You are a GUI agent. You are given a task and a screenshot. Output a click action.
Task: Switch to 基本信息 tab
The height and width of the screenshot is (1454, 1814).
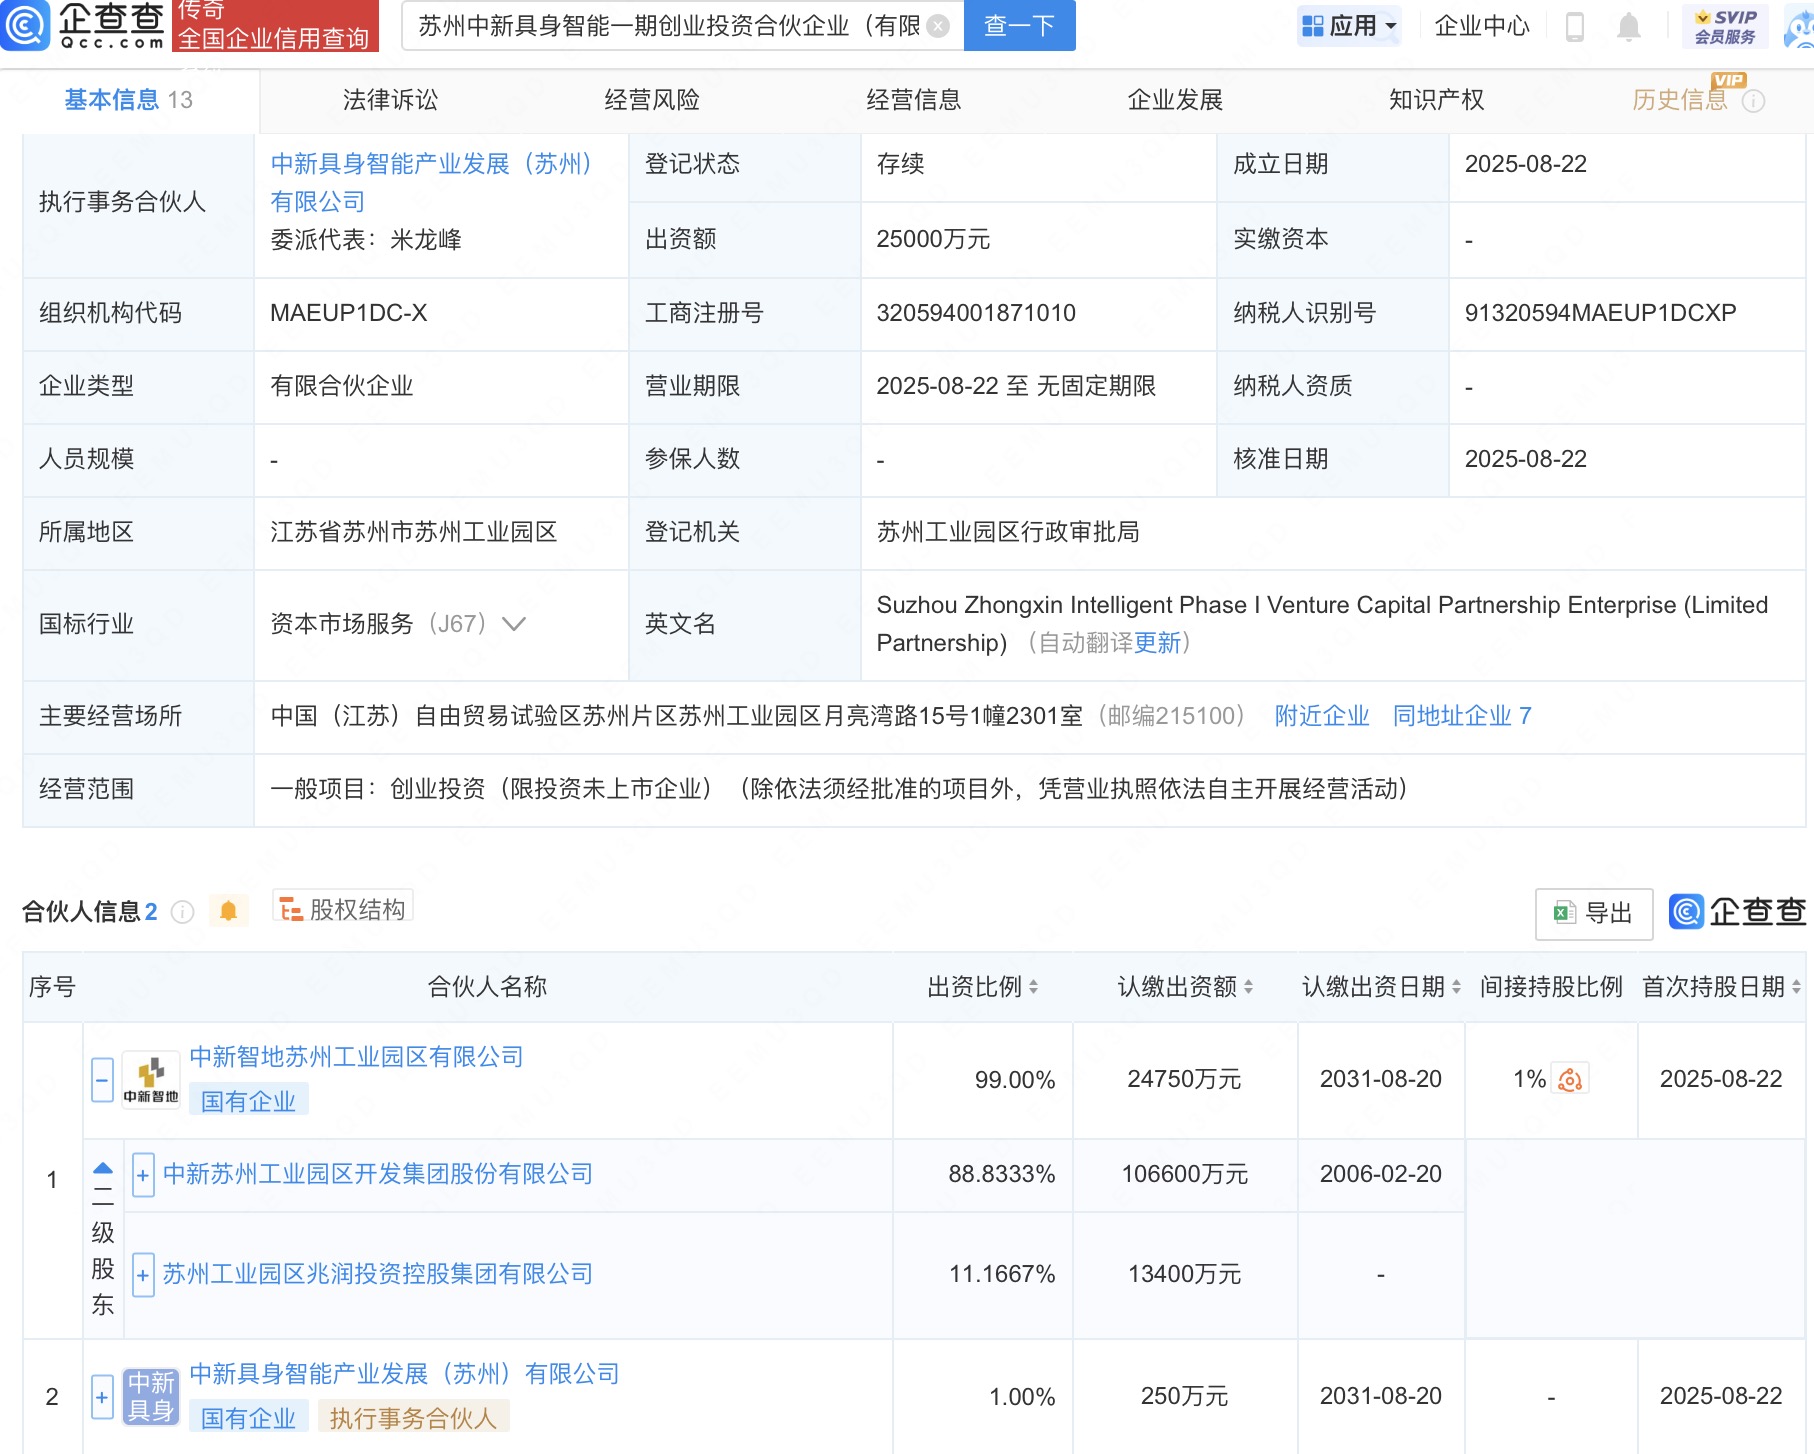pos(129,100)
